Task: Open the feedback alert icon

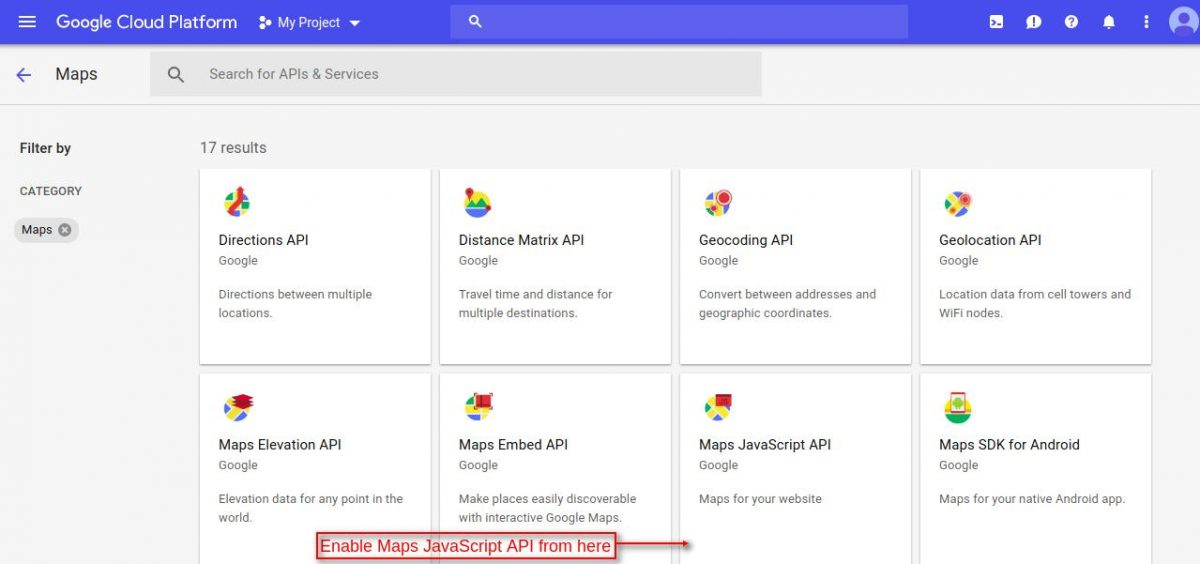Action: 1034,22
